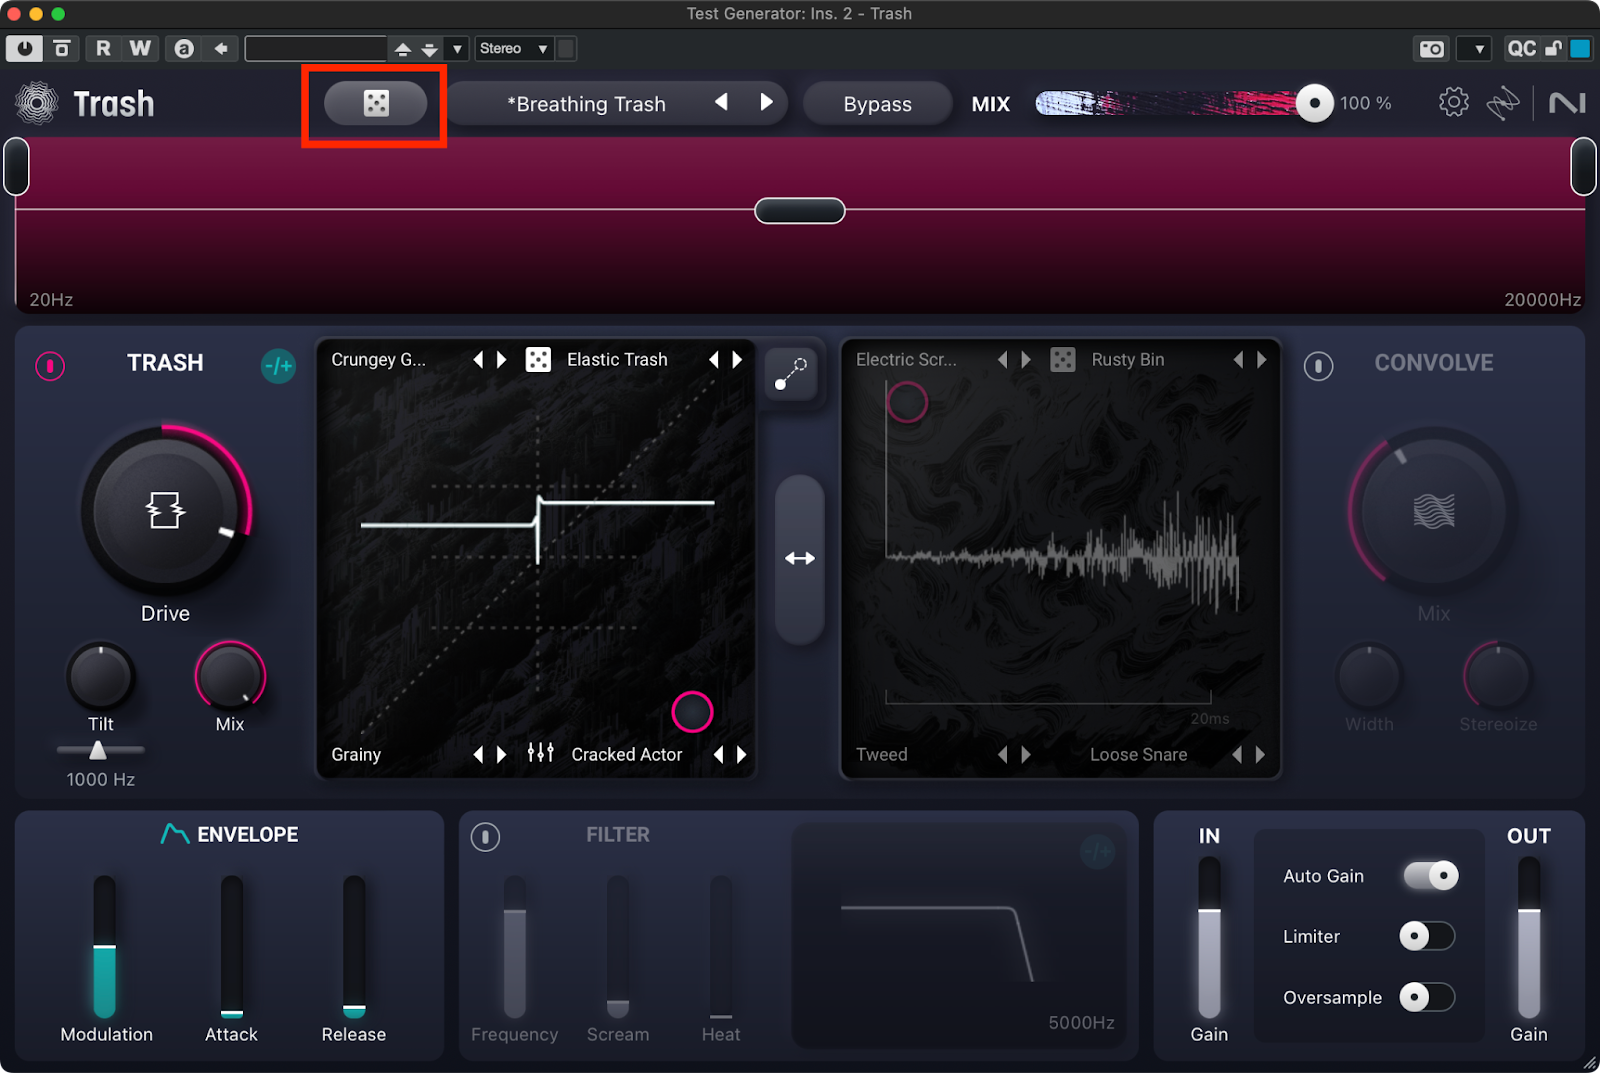Toggle host Write automation W button

140,48
